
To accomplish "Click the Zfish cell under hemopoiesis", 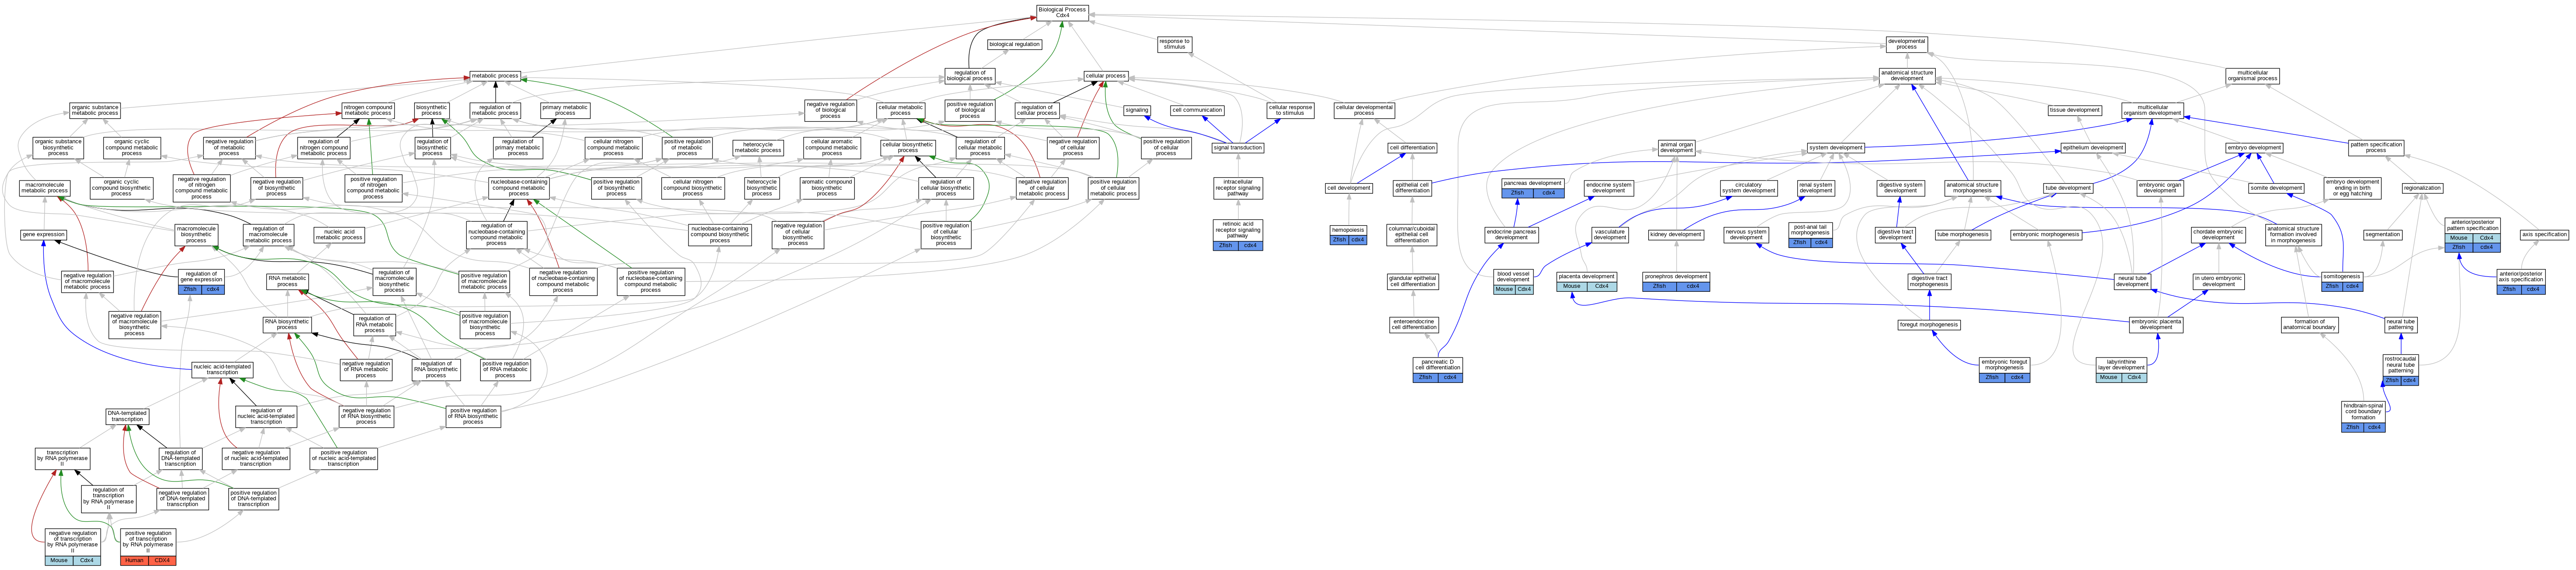I will tap(1339, 240).
